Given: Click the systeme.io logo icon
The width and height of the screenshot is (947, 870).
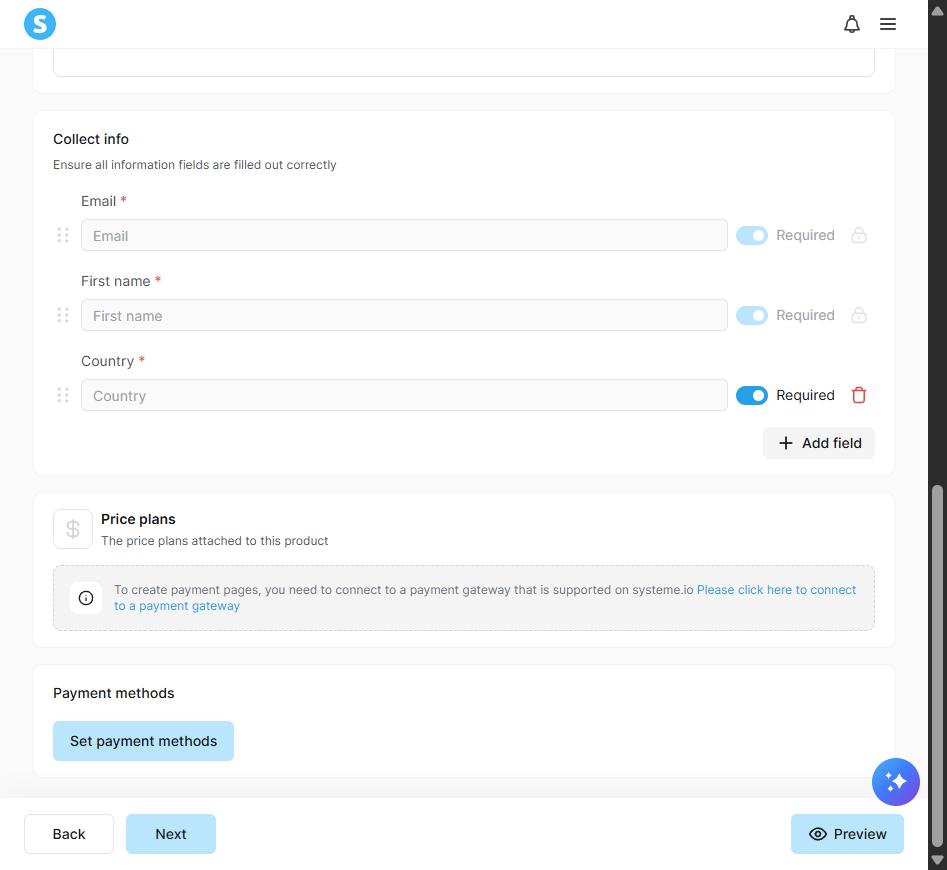Looking at the screenshot, I should pos(40,24).
